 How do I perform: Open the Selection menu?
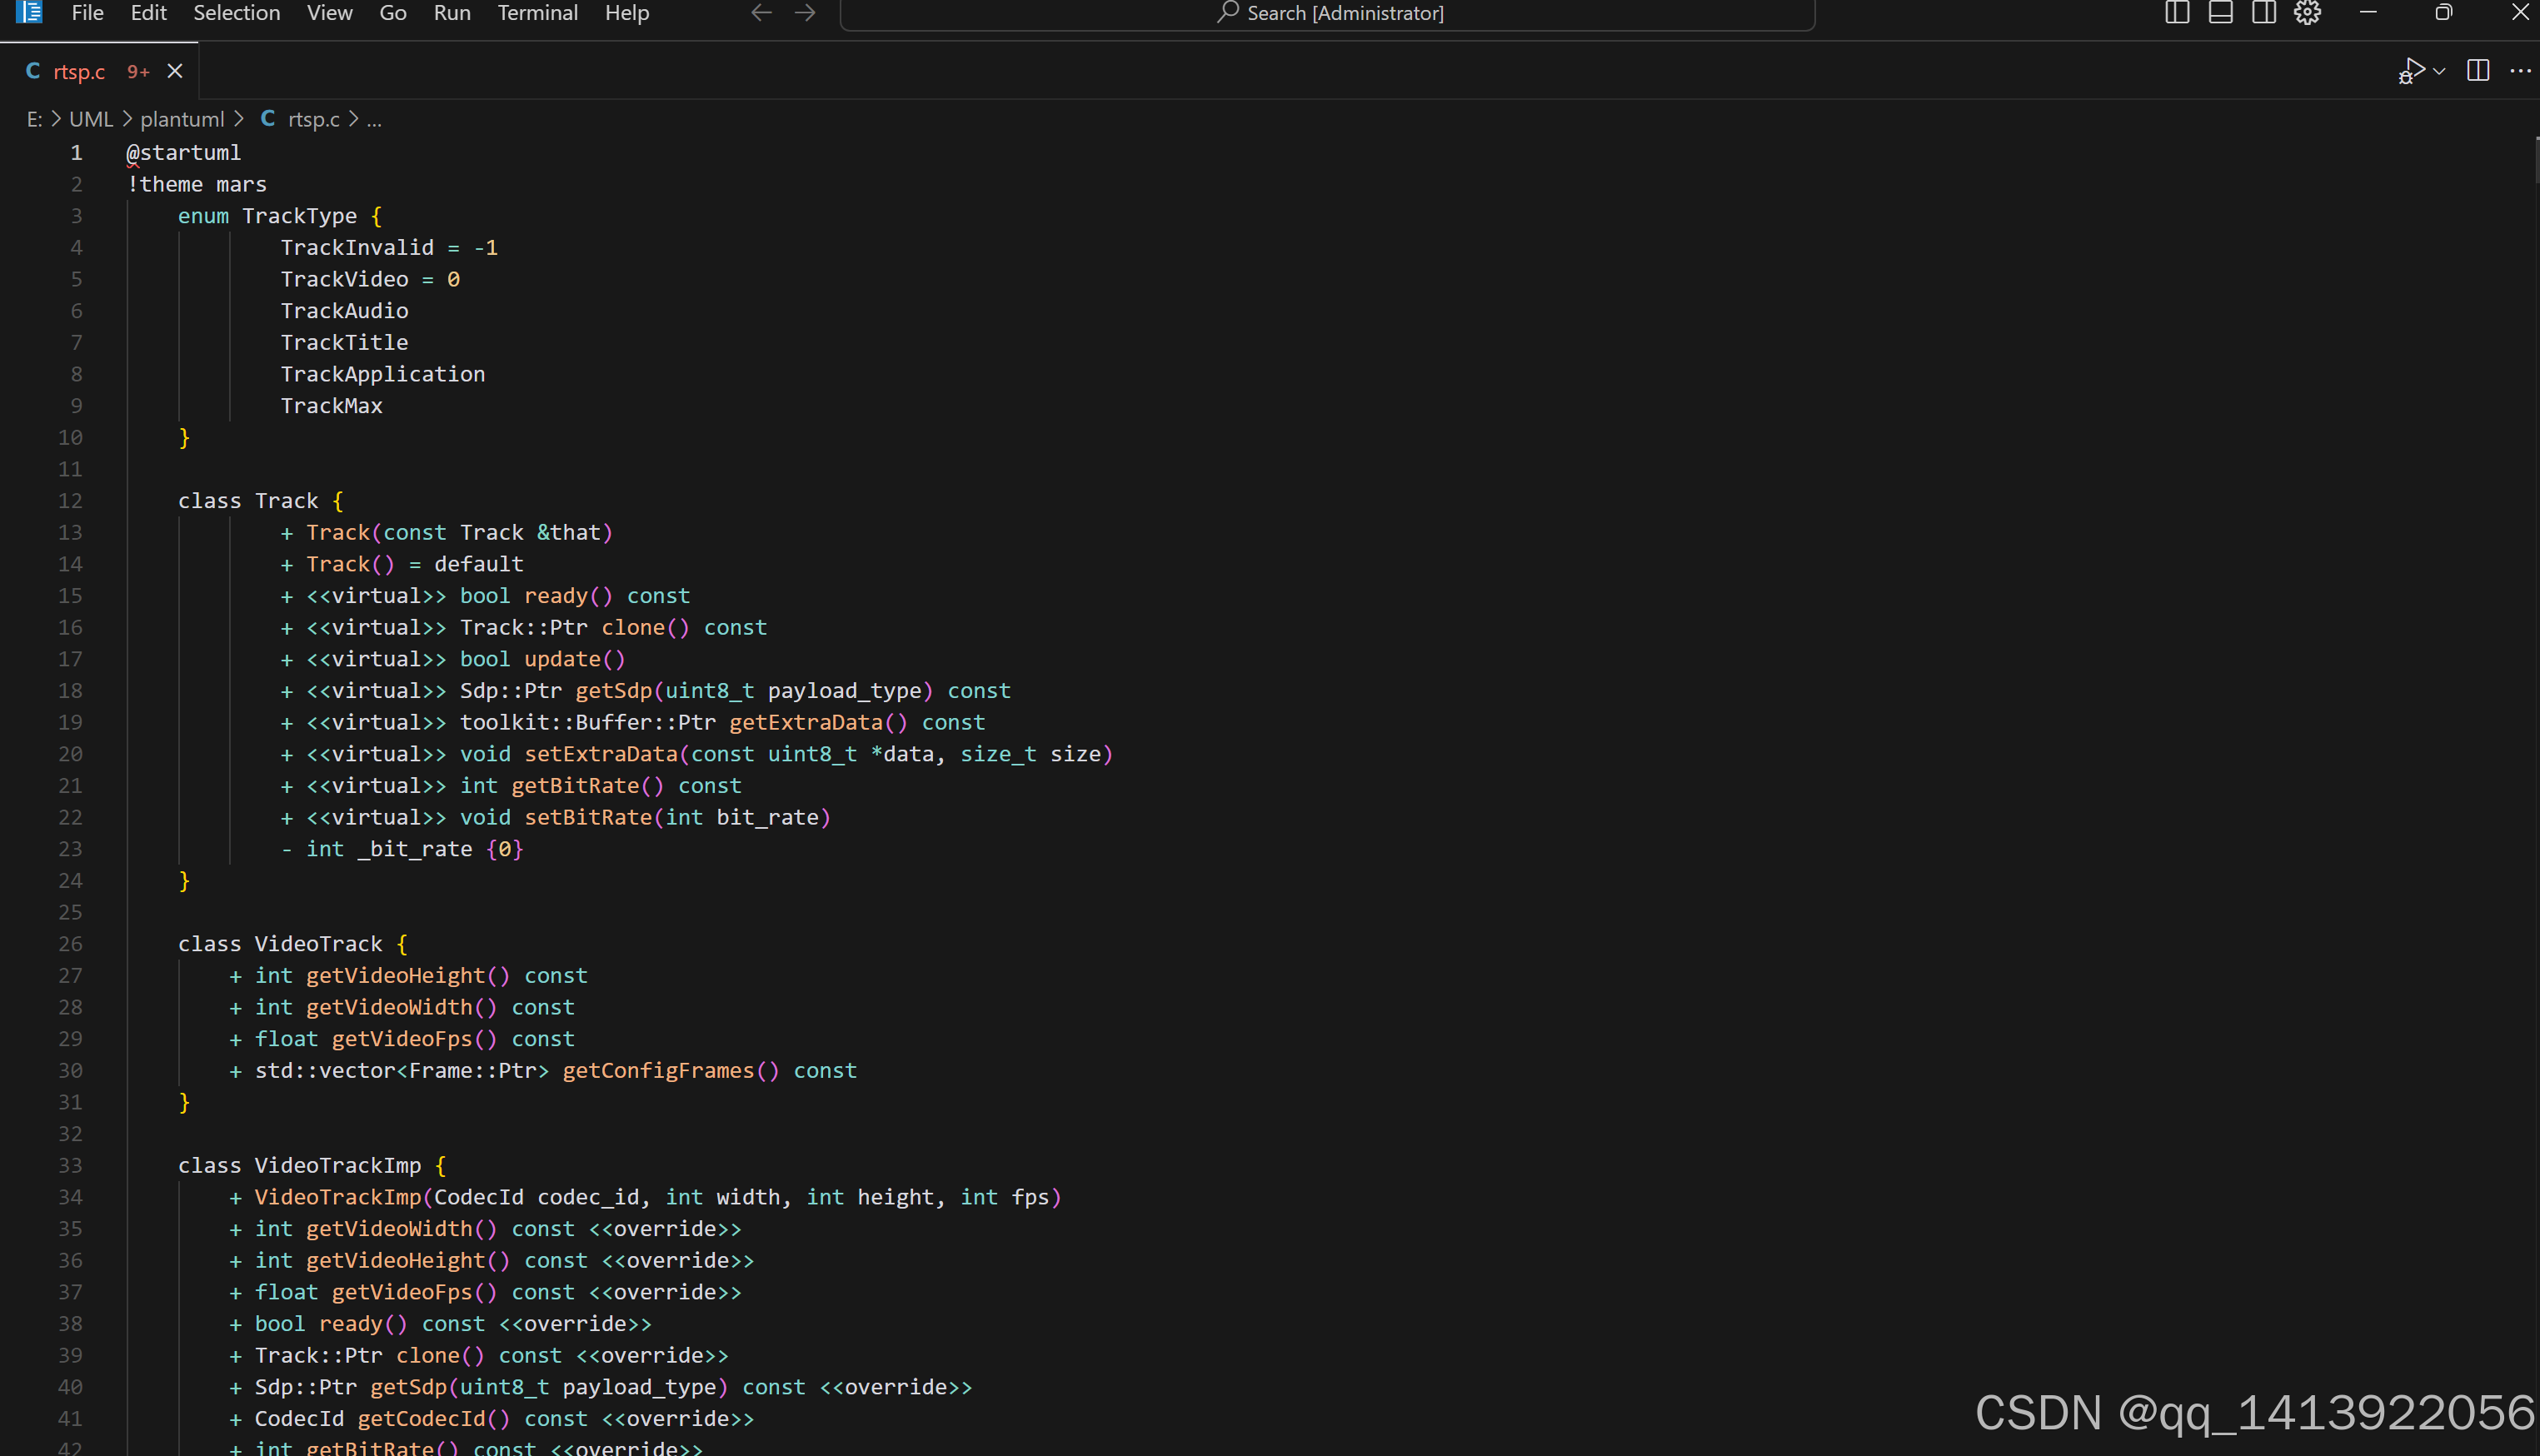pyautogui.click(x=236, y=13)
